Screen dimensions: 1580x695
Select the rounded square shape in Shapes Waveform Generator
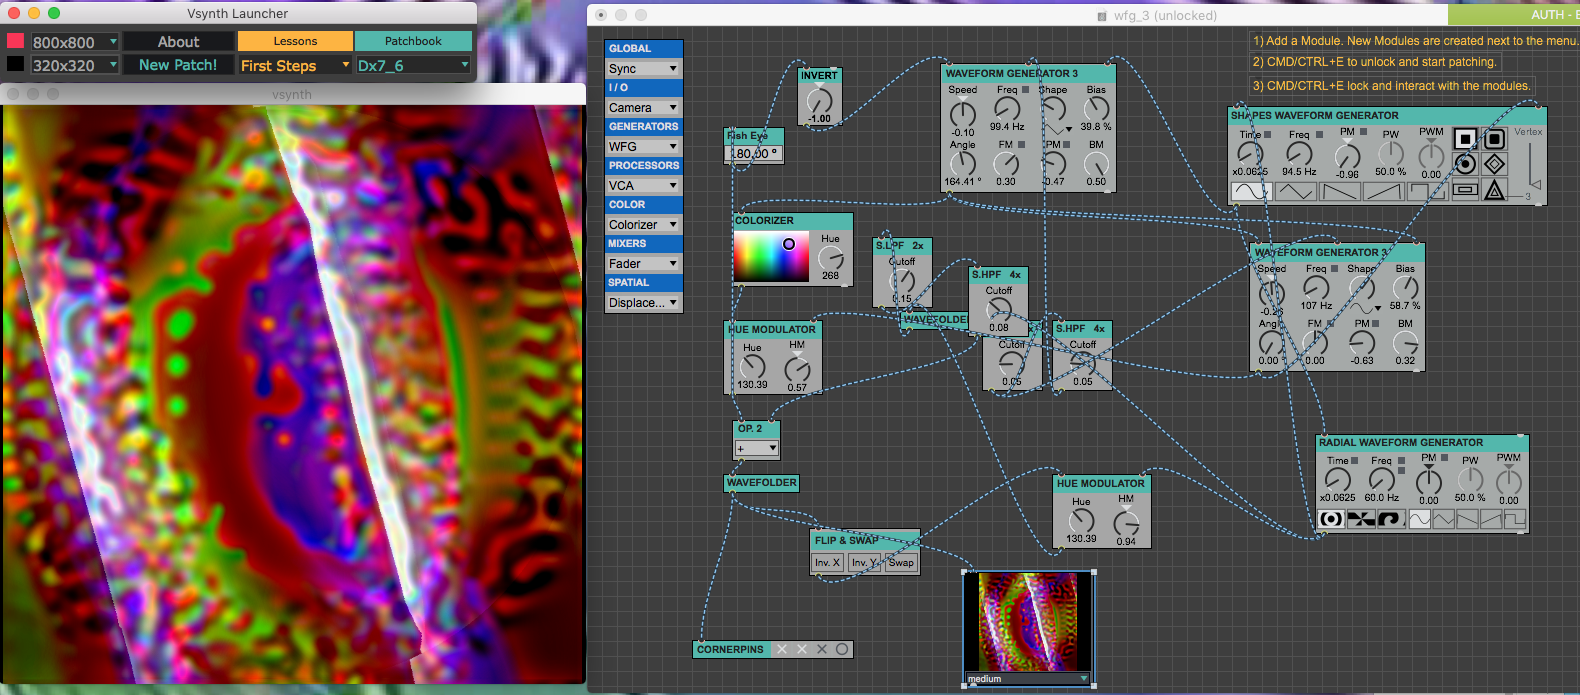(1495, 139)
